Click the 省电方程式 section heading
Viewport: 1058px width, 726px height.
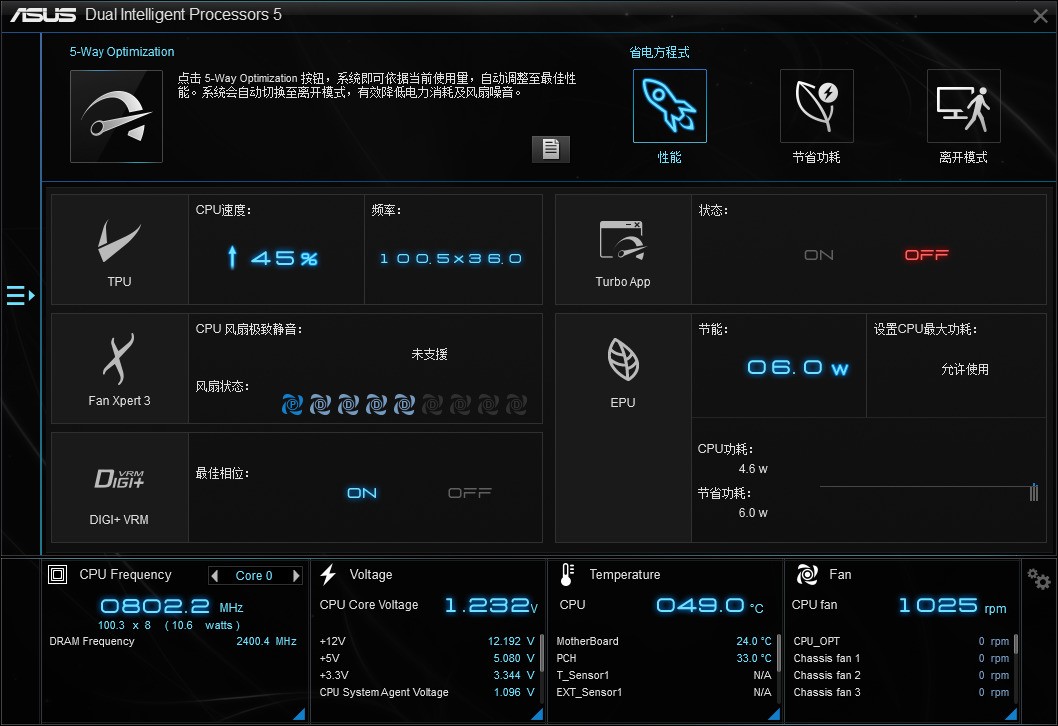point(659,52)
